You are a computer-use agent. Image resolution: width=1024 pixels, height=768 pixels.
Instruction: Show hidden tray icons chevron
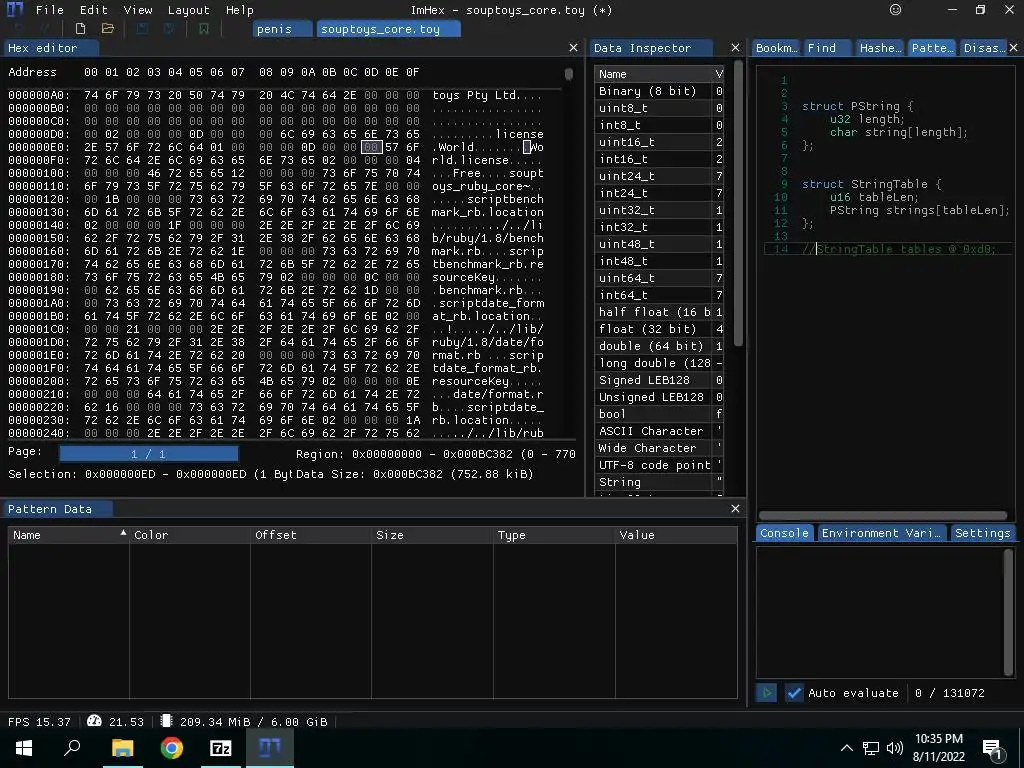846,748
